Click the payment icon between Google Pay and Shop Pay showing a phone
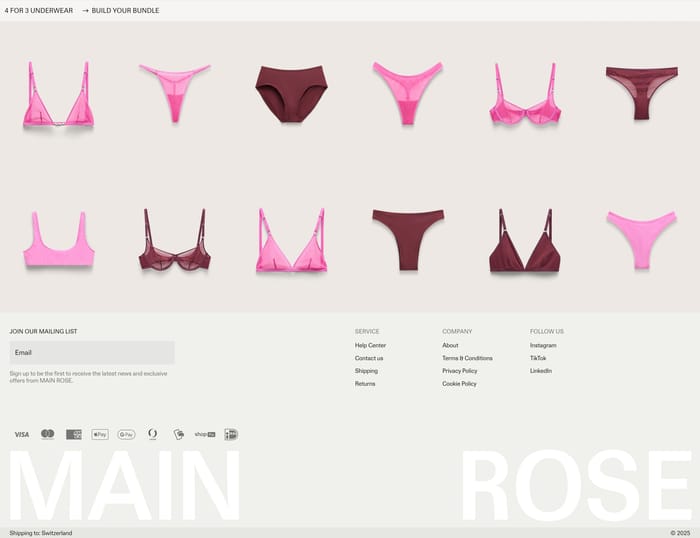 (x=179, y=434)
